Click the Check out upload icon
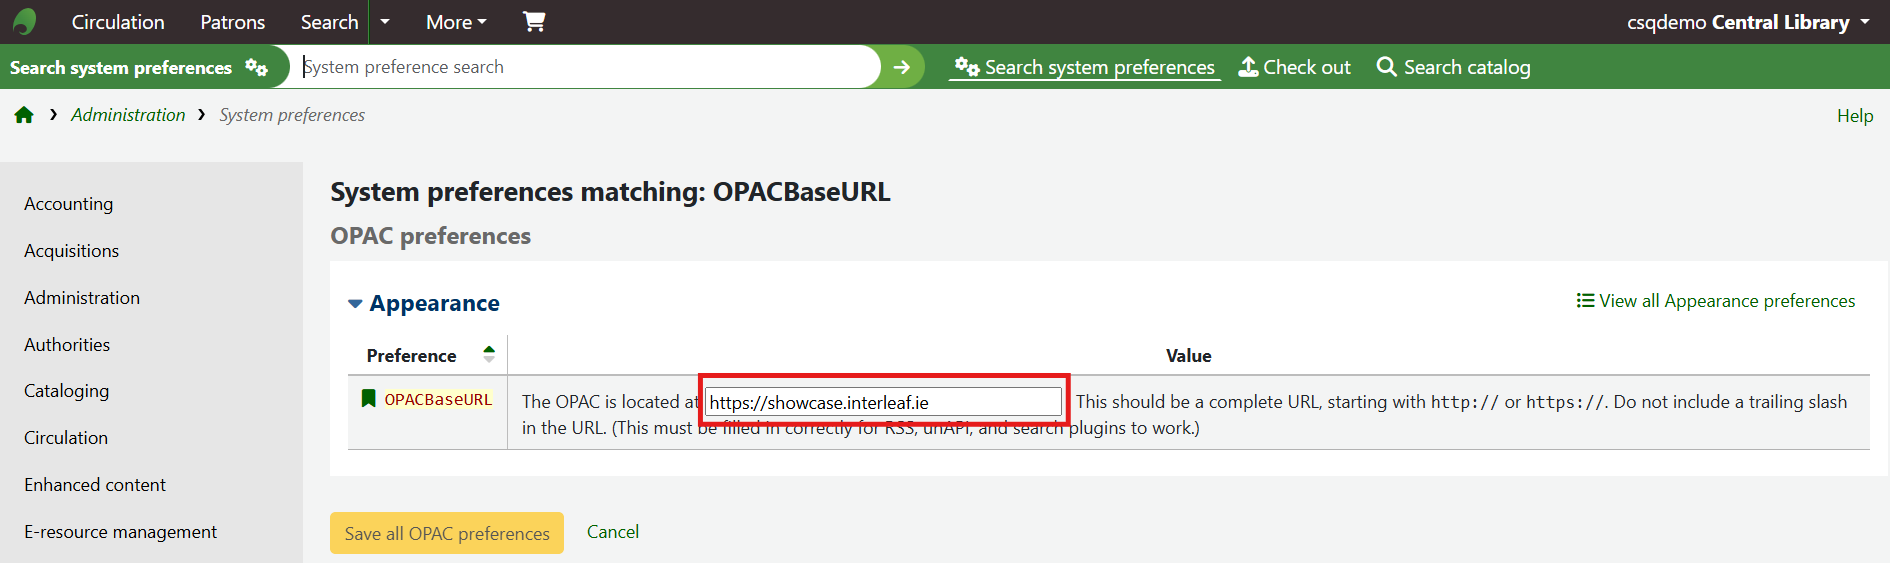The image size is (1890, 563). coord(1248,67)
